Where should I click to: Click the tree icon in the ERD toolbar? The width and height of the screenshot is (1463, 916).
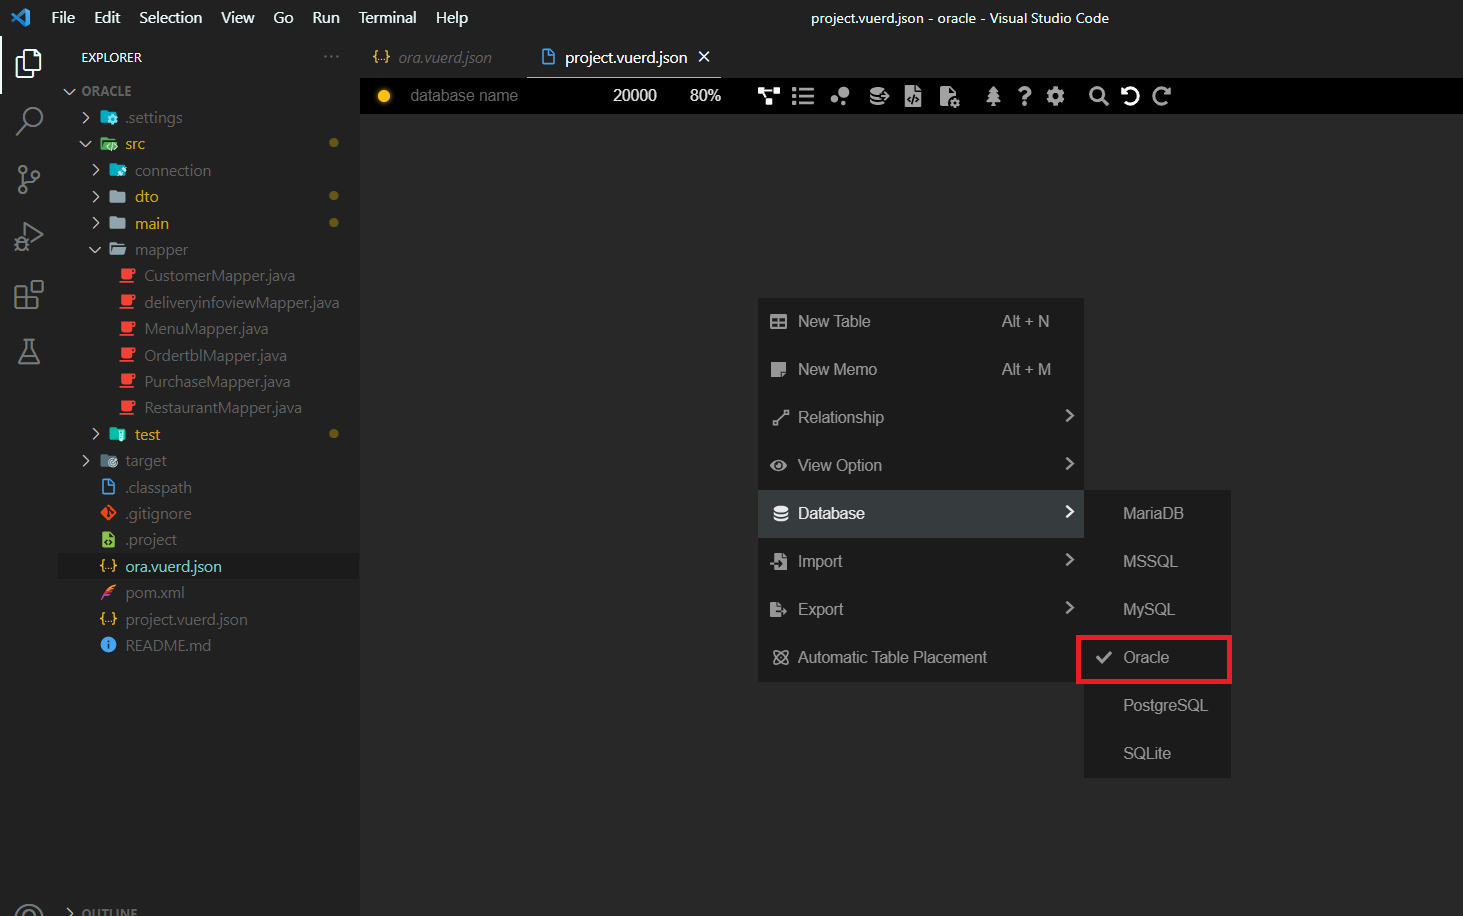point(993,96)
